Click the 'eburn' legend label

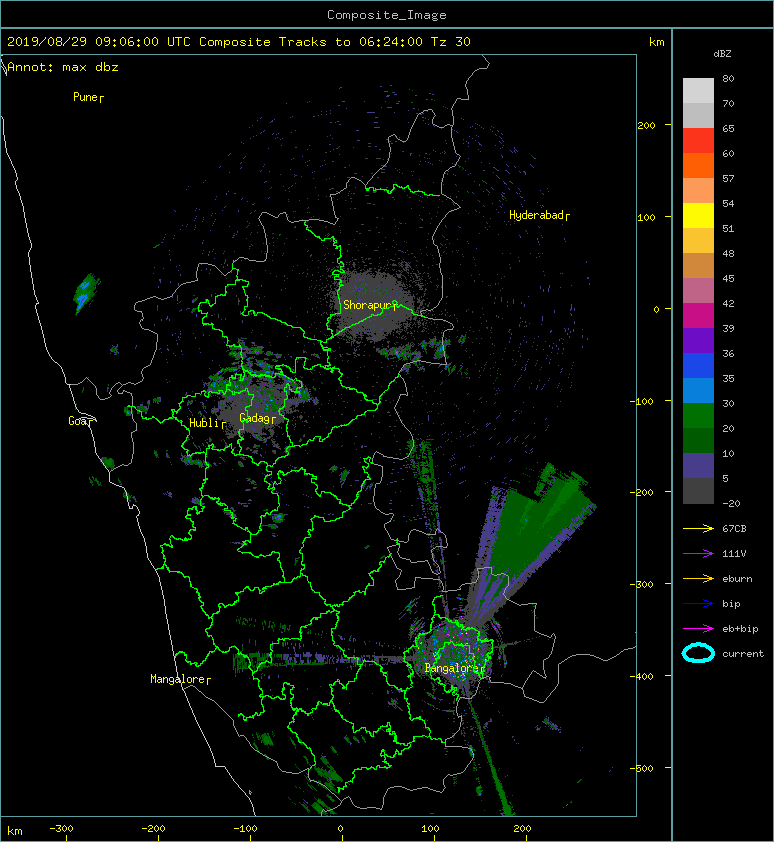point(737,579)
